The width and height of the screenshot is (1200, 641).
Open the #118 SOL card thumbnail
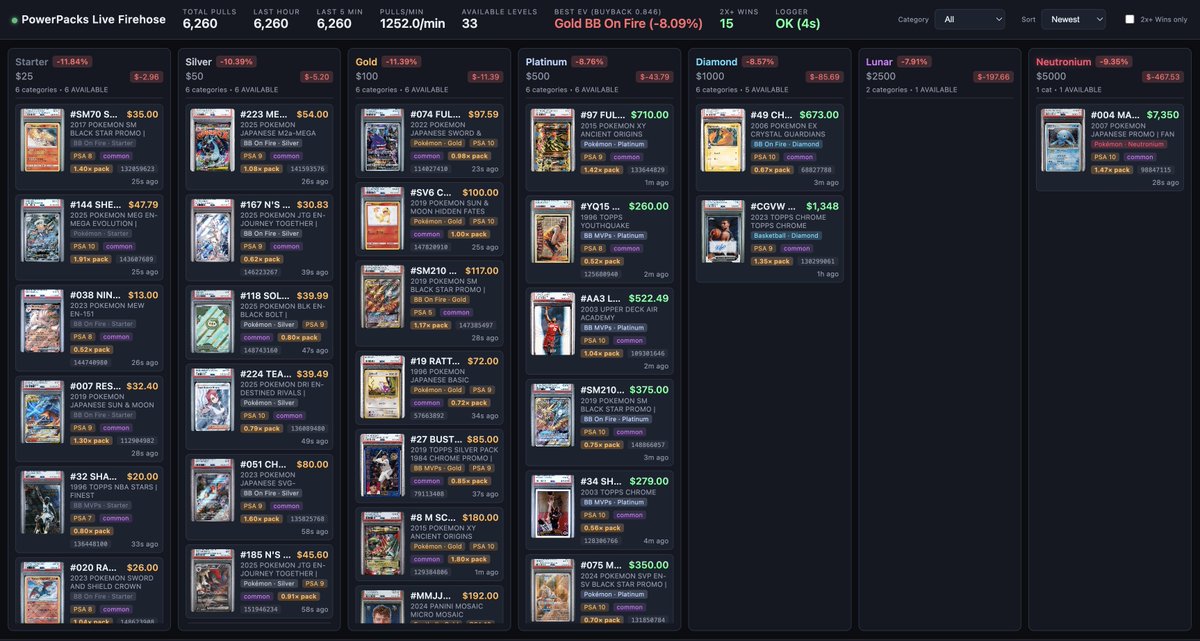213,320
